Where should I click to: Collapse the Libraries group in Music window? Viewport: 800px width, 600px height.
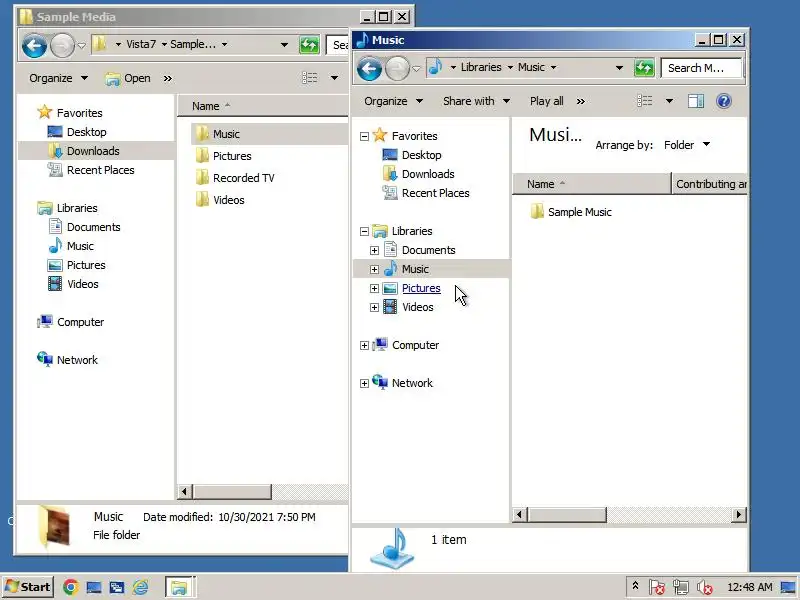pos(364,232)
